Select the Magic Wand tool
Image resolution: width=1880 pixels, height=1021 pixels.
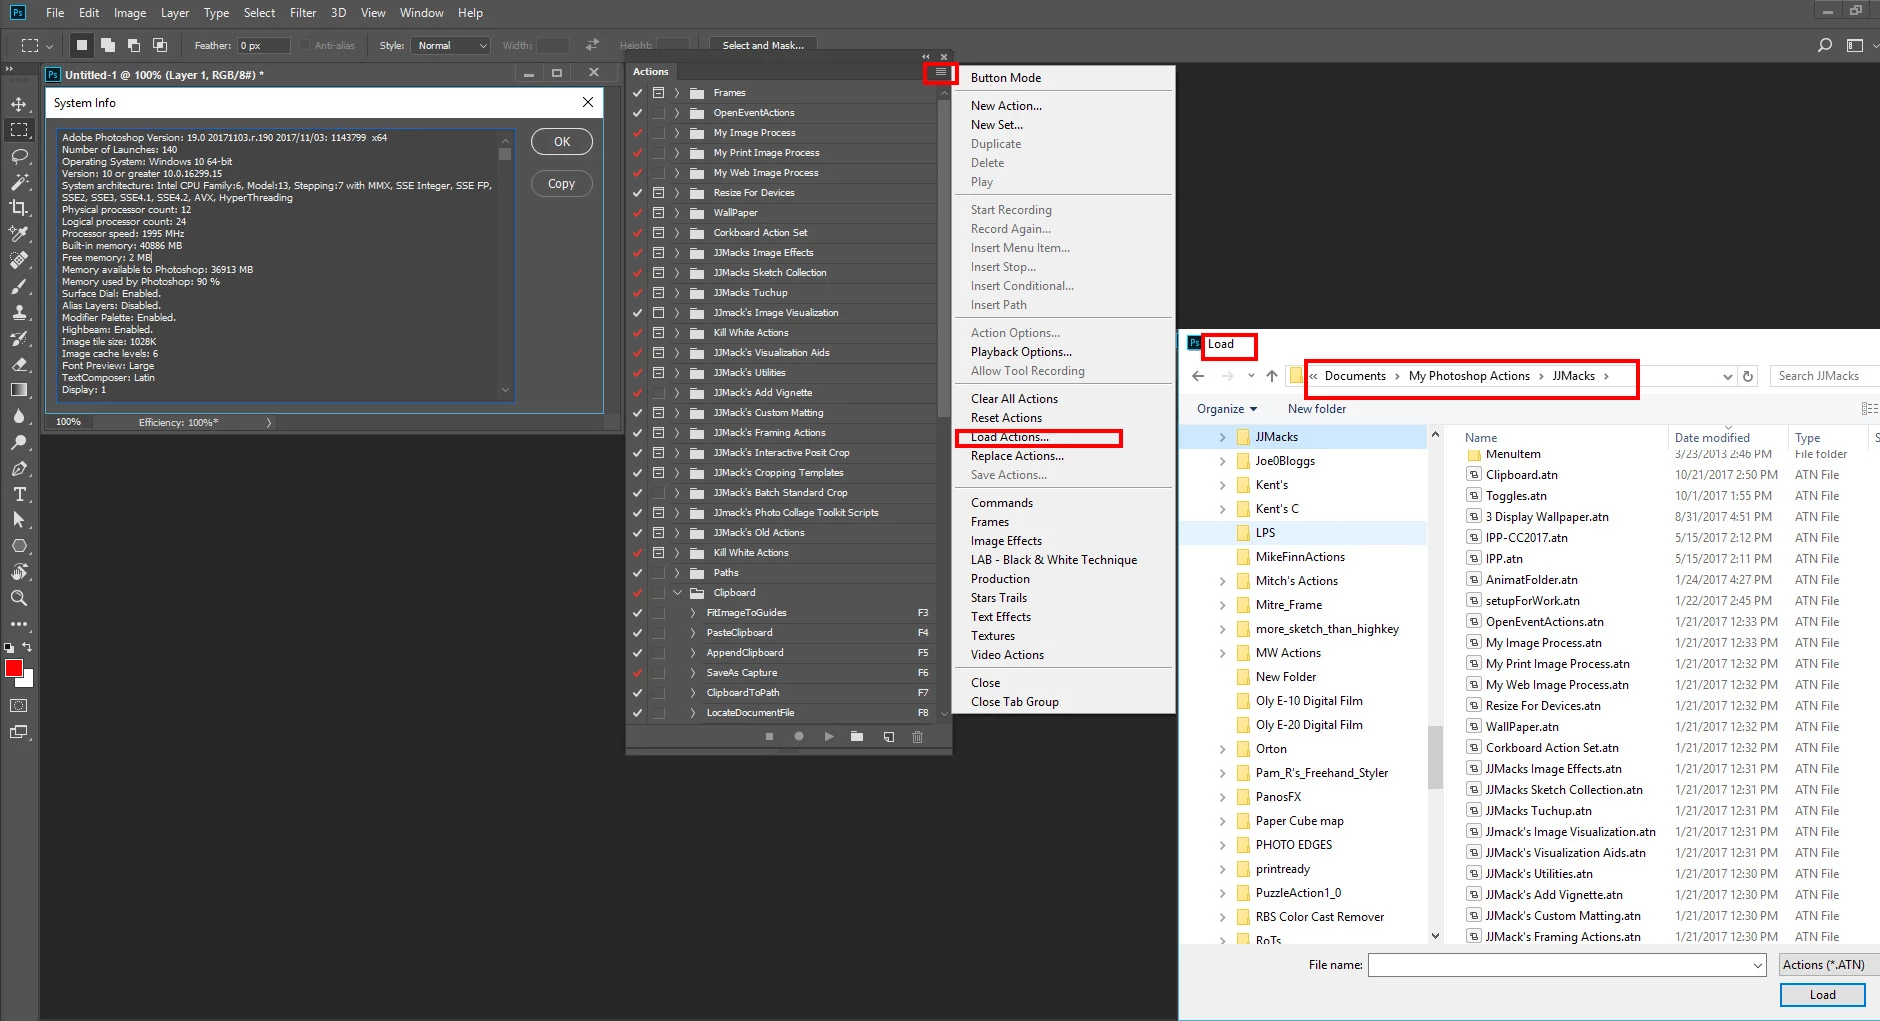19,182
